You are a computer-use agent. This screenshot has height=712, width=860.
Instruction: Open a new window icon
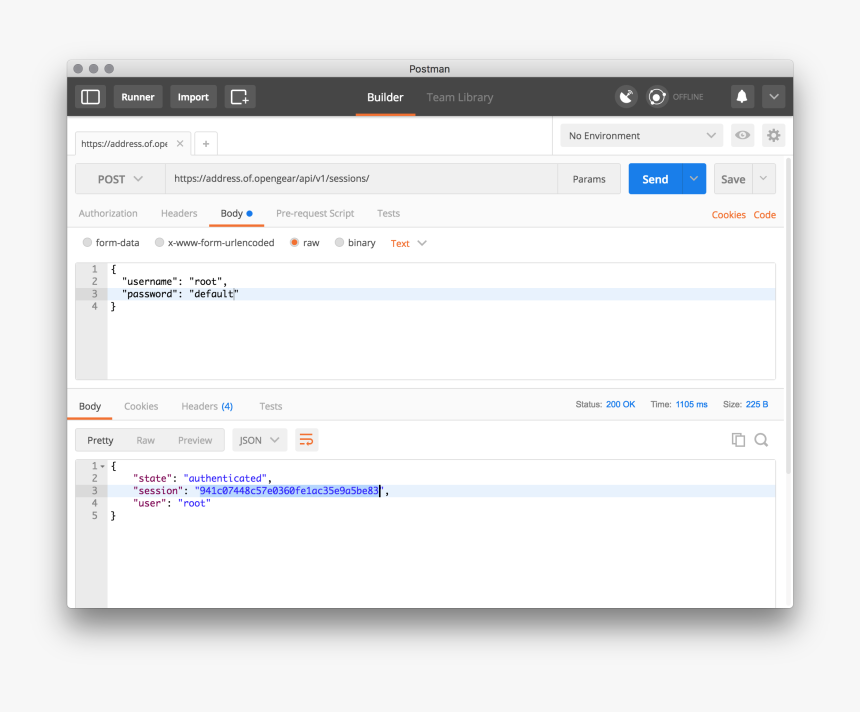(240, 97)
